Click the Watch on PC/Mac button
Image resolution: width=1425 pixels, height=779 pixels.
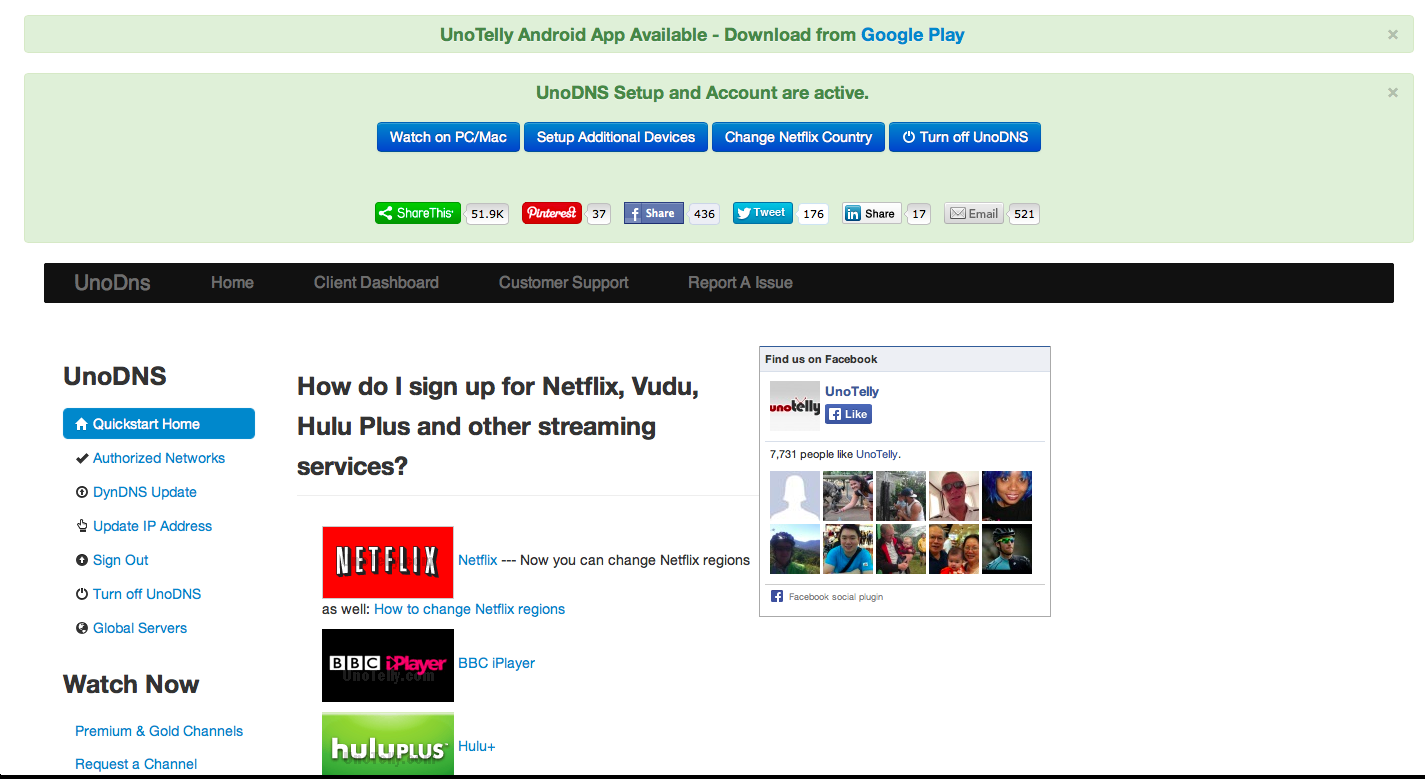point(448,137)
